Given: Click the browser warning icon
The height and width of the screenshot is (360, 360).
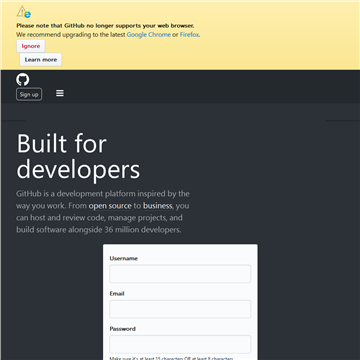Looking at the screenshot, I should coord(24,12).
